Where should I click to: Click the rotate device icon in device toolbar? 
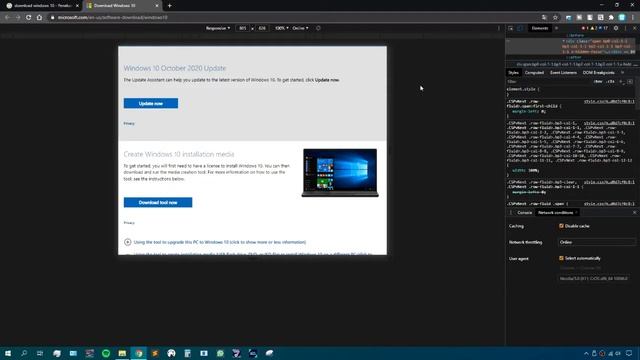click(318, 28)
